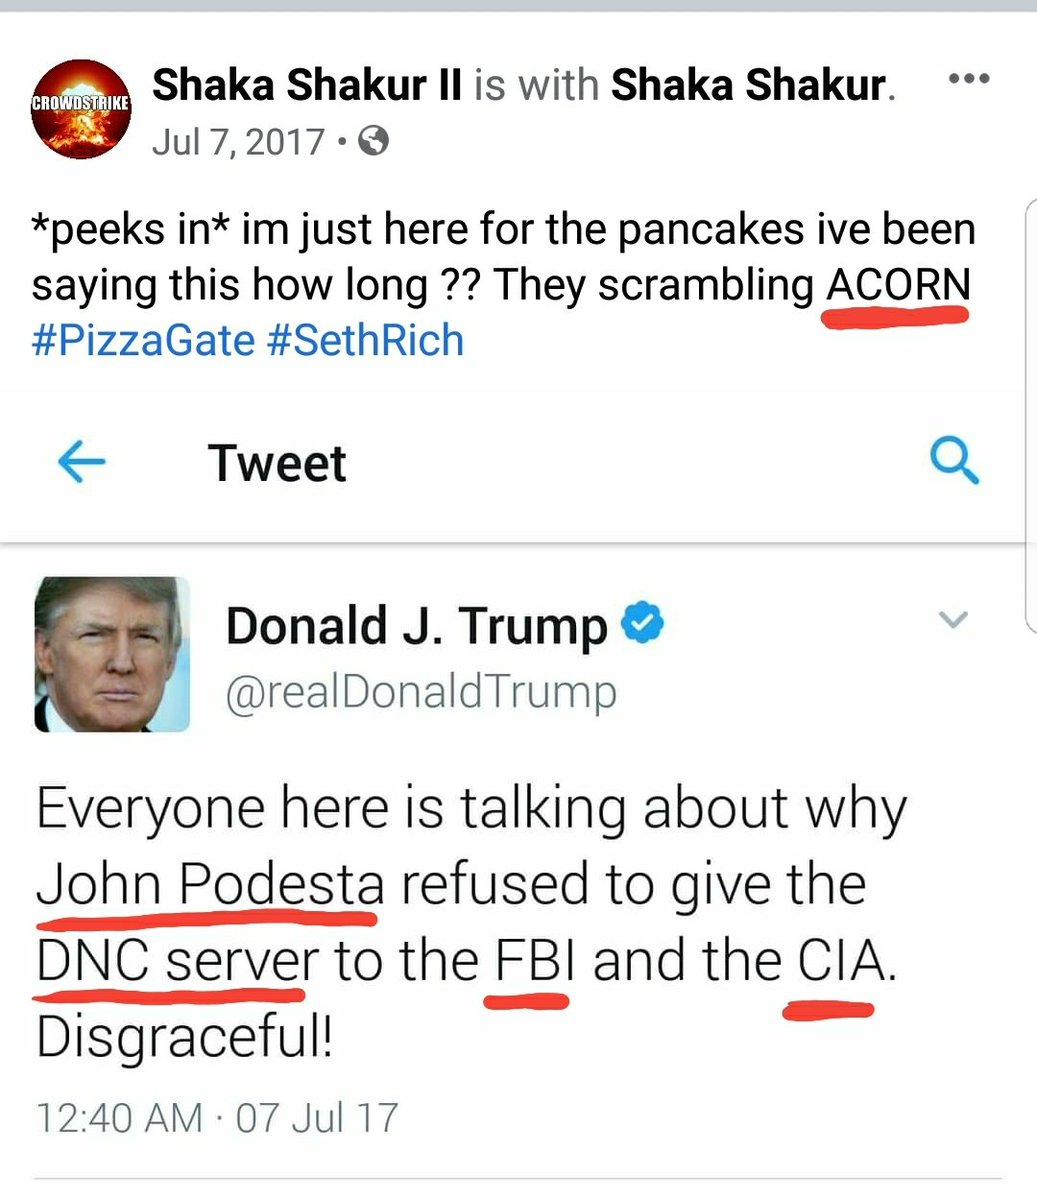Open the @realDonaldTrump handle

tap(421, 692)
